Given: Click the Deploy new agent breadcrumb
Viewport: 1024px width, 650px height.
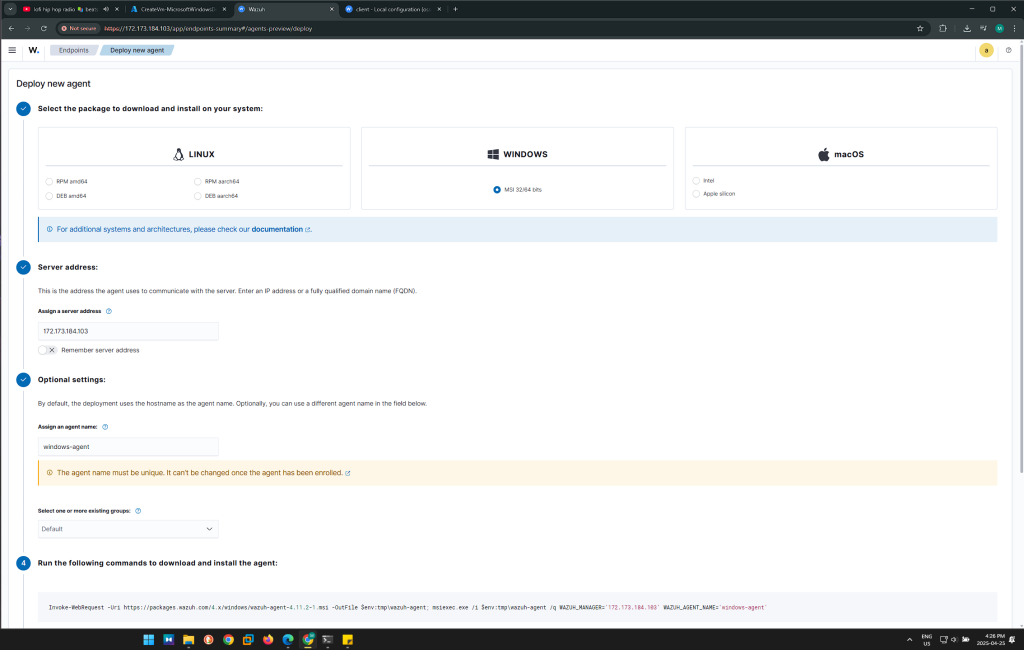Looking at the screenshot, I should (137, 50).
